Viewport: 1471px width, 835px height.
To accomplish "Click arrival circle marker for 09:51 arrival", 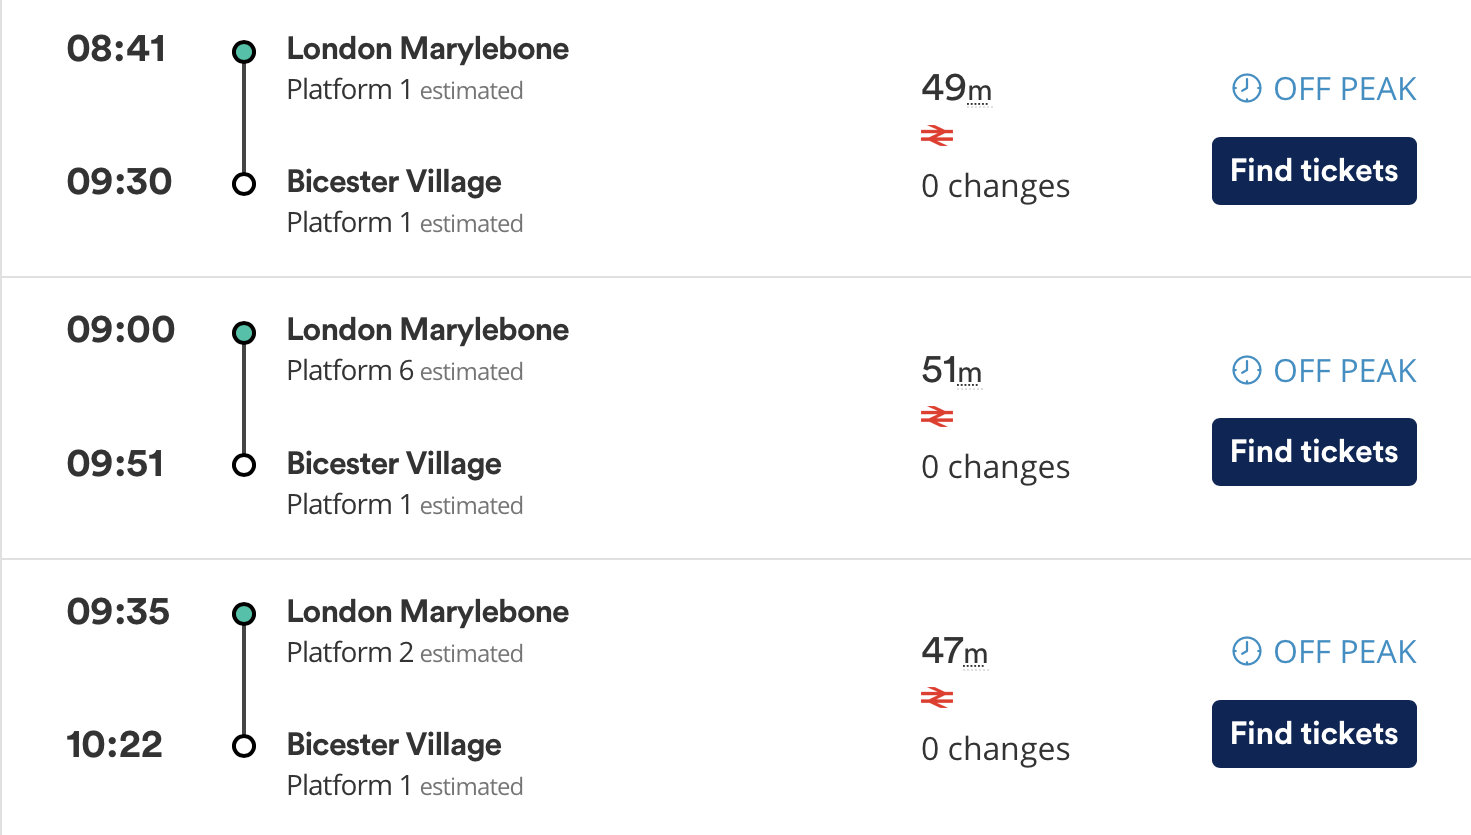I will tap(244, 465).
